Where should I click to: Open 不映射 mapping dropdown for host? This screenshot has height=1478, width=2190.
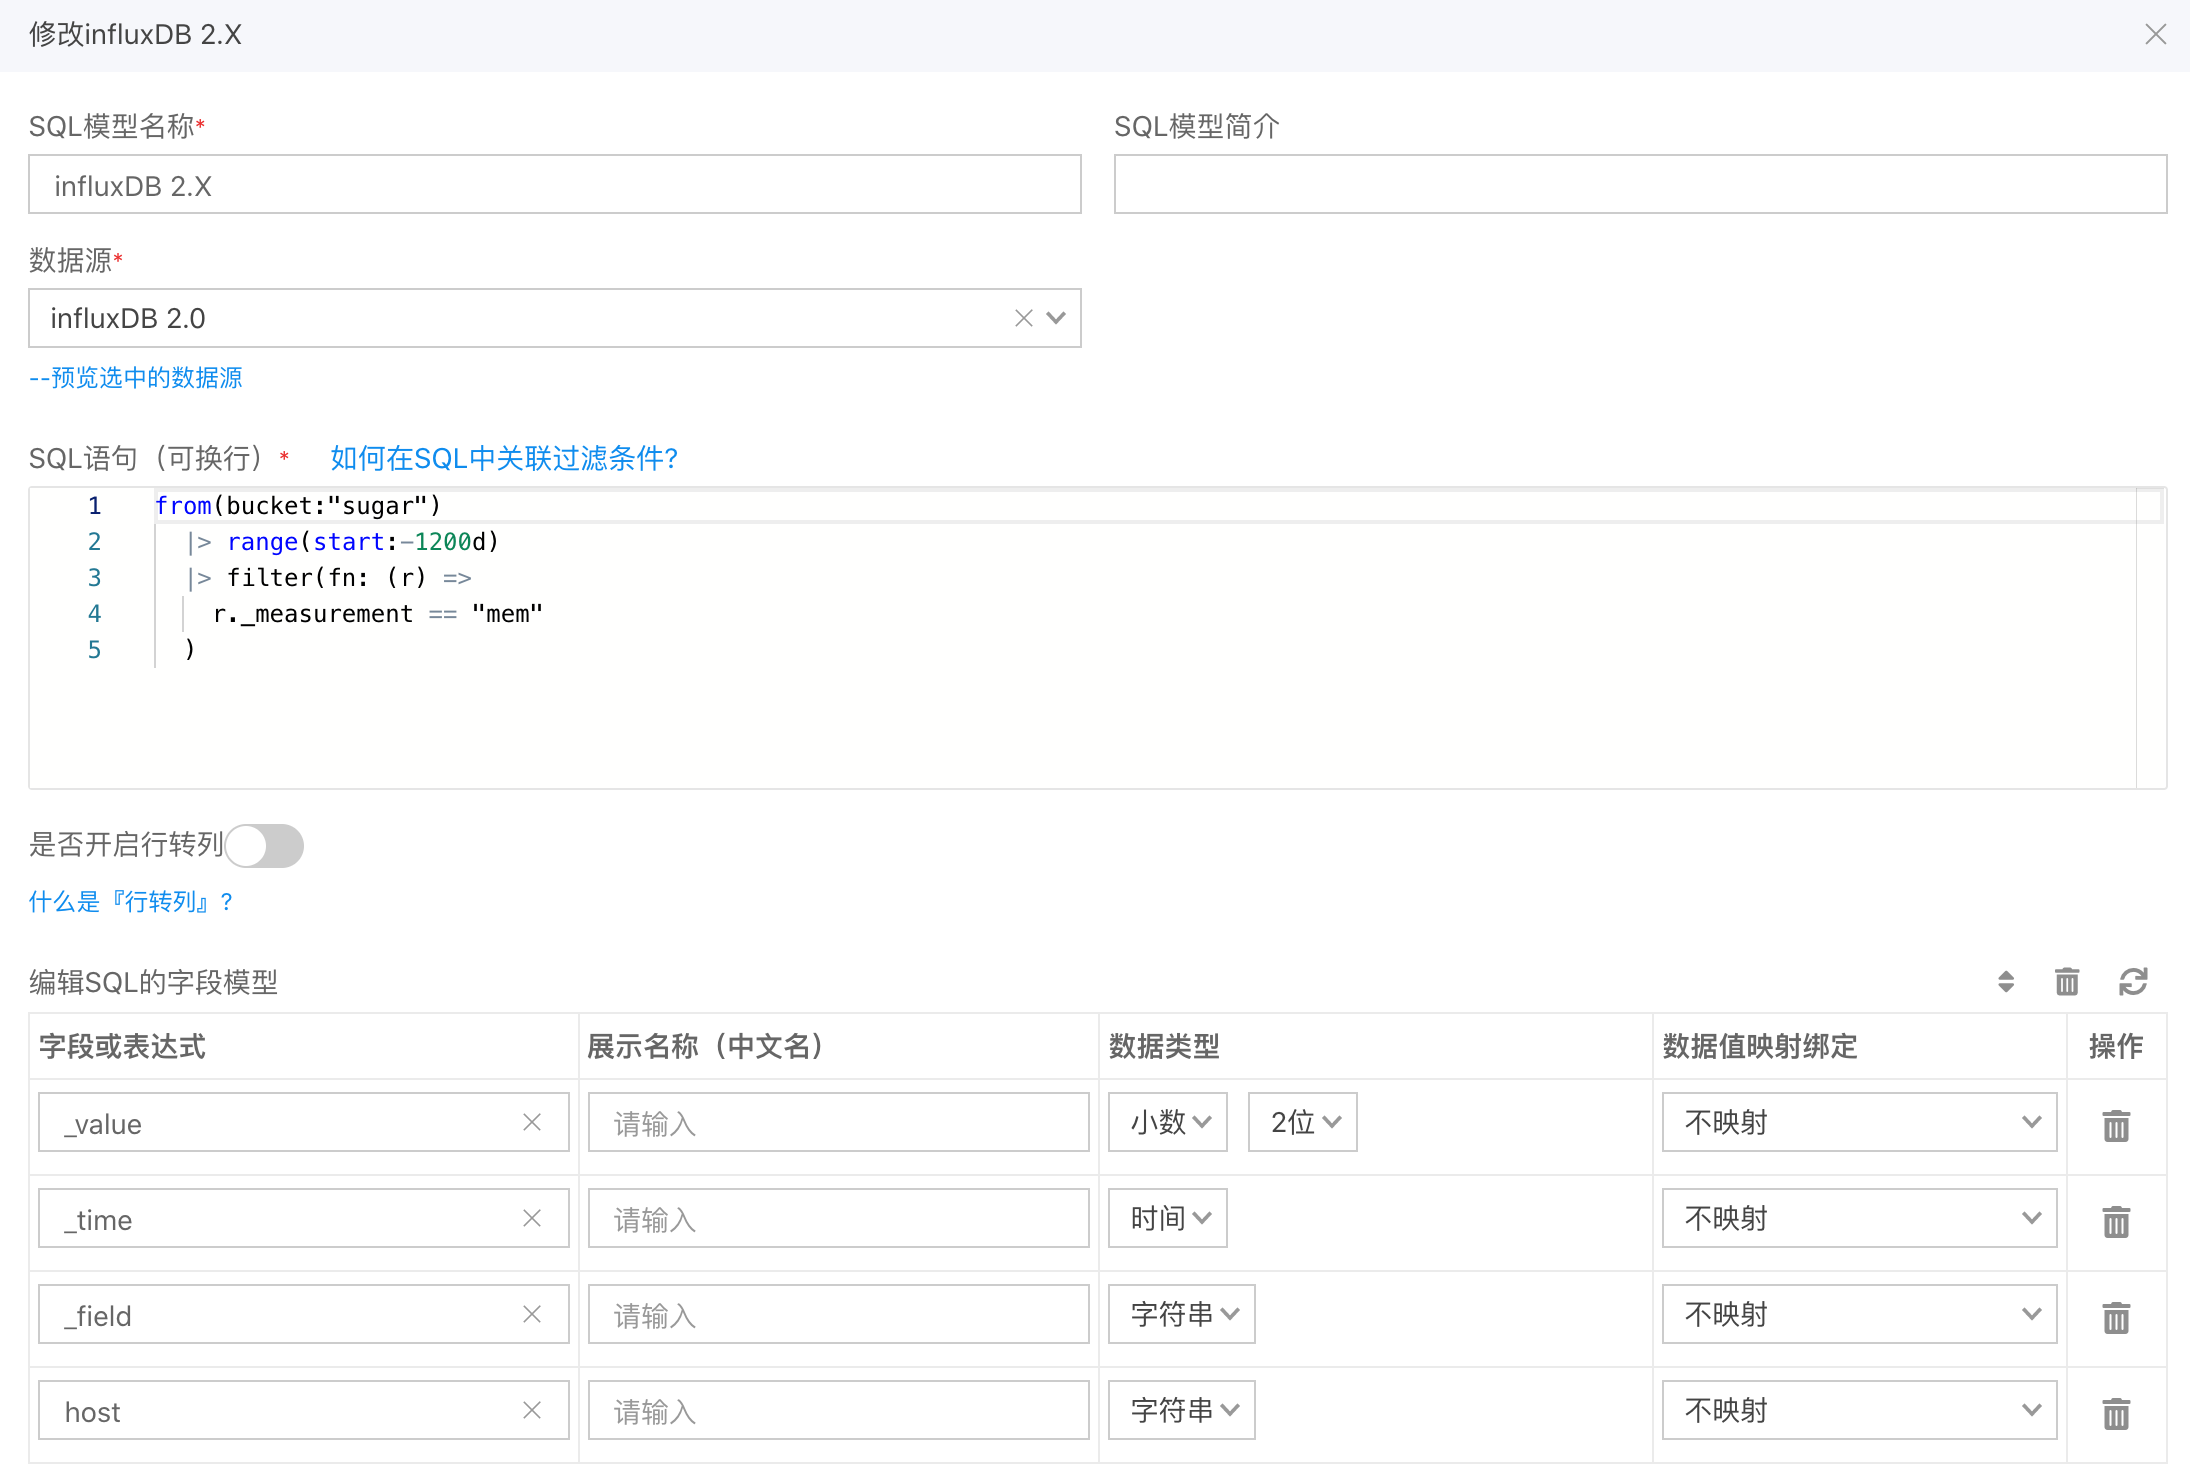tap(1860, 1410)
